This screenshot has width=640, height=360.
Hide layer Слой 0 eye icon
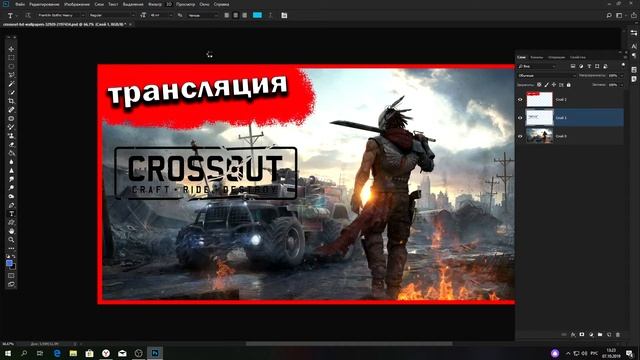tap(520, 136)
